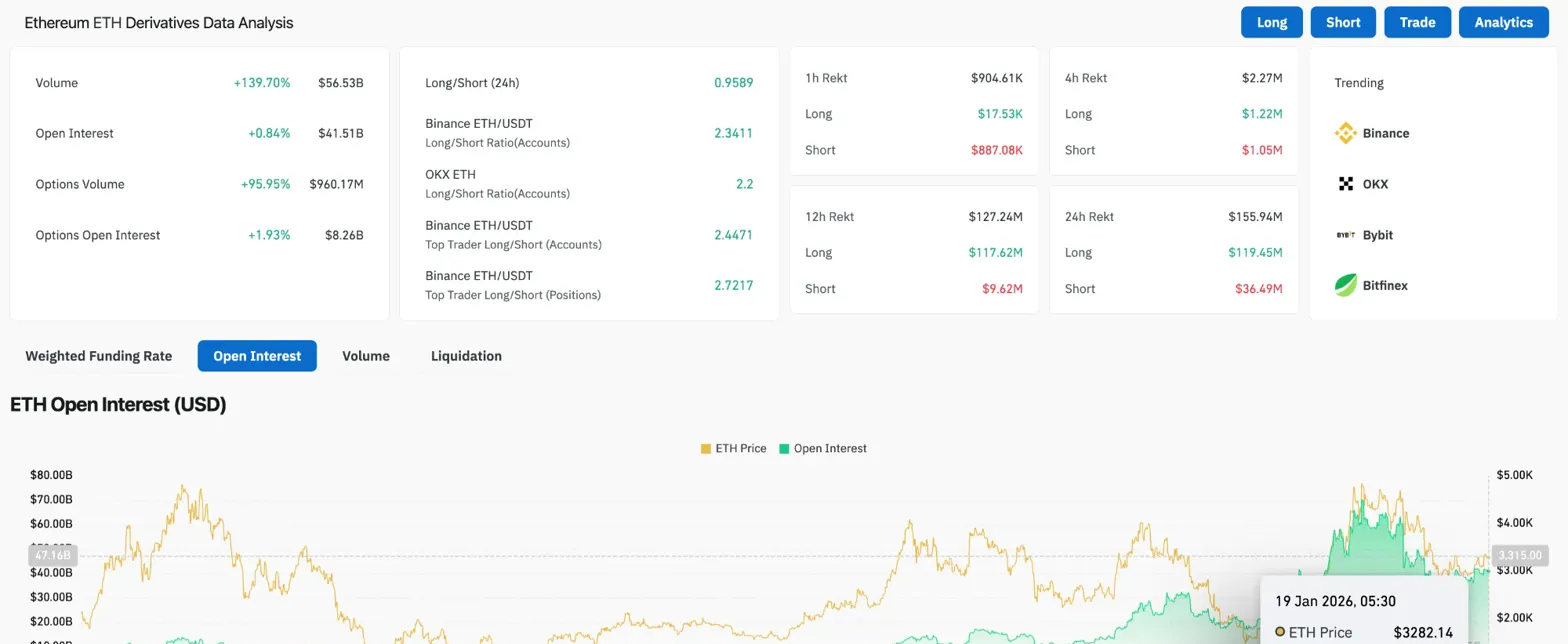The height and width of the screenshot is (644, 1568).
Task: Show the Liquidation tab
Action: [x=466, y=356]
